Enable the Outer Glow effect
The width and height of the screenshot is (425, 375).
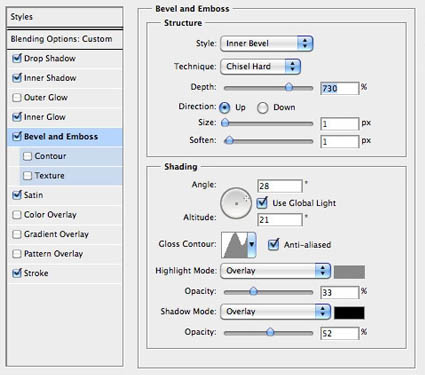17,98
